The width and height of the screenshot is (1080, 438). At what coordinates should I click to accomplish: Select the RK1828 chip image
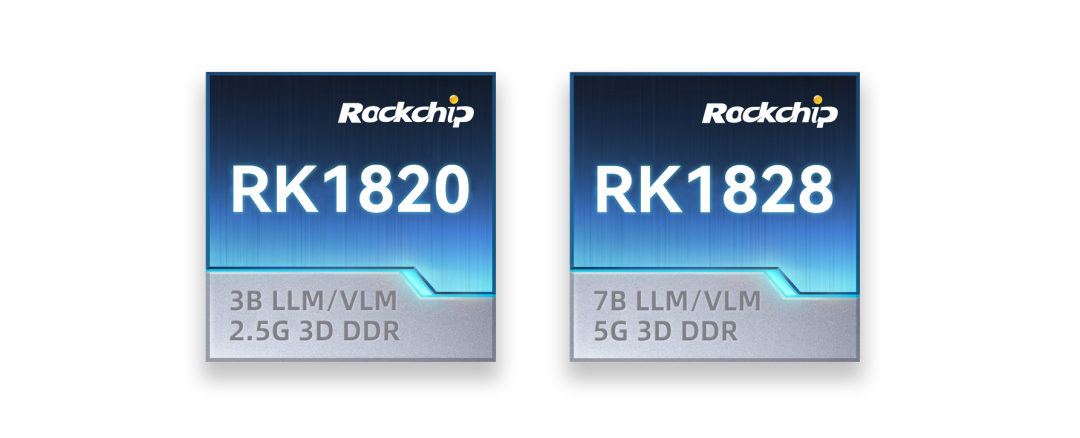(x=715, y=217)
